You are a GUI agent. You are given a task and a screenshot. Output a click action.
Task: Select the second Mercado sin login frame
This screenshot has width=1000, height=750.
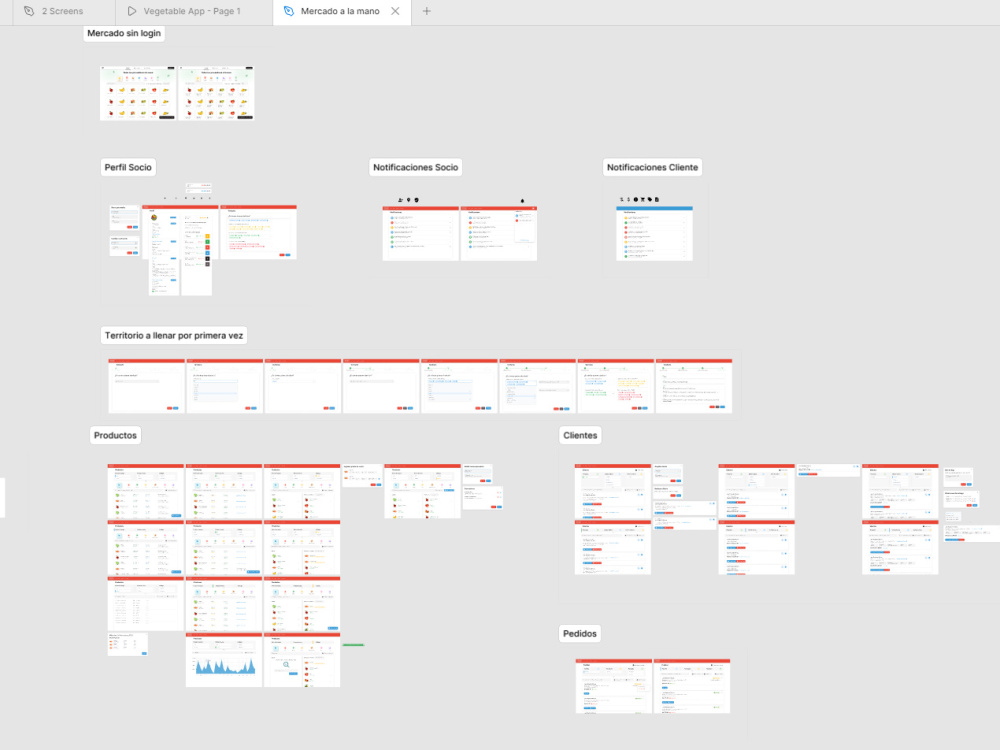tap(216, 93)
